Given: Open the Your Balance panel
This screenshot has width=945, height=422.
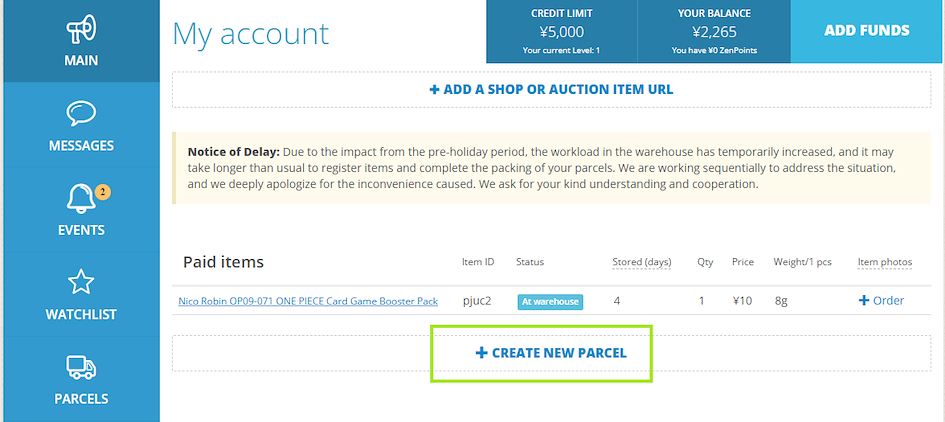Looking at the screenshot, I should tap(714, 31).
